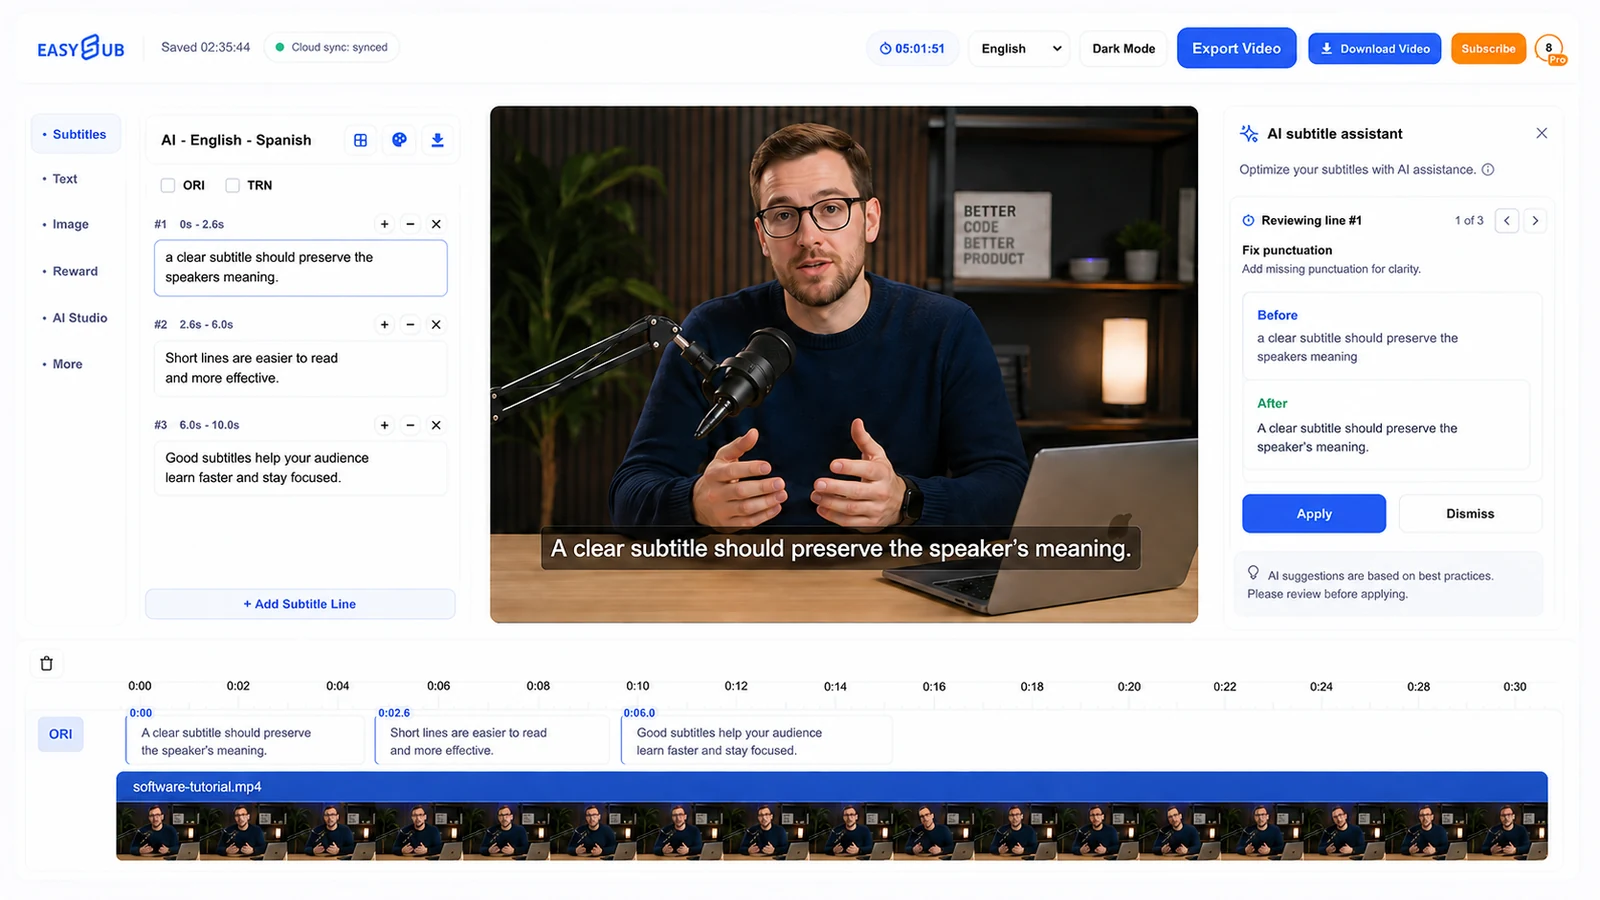1600x900 pixels.
Task: Go to the next AI suggestion
Action: point(1535,220)
